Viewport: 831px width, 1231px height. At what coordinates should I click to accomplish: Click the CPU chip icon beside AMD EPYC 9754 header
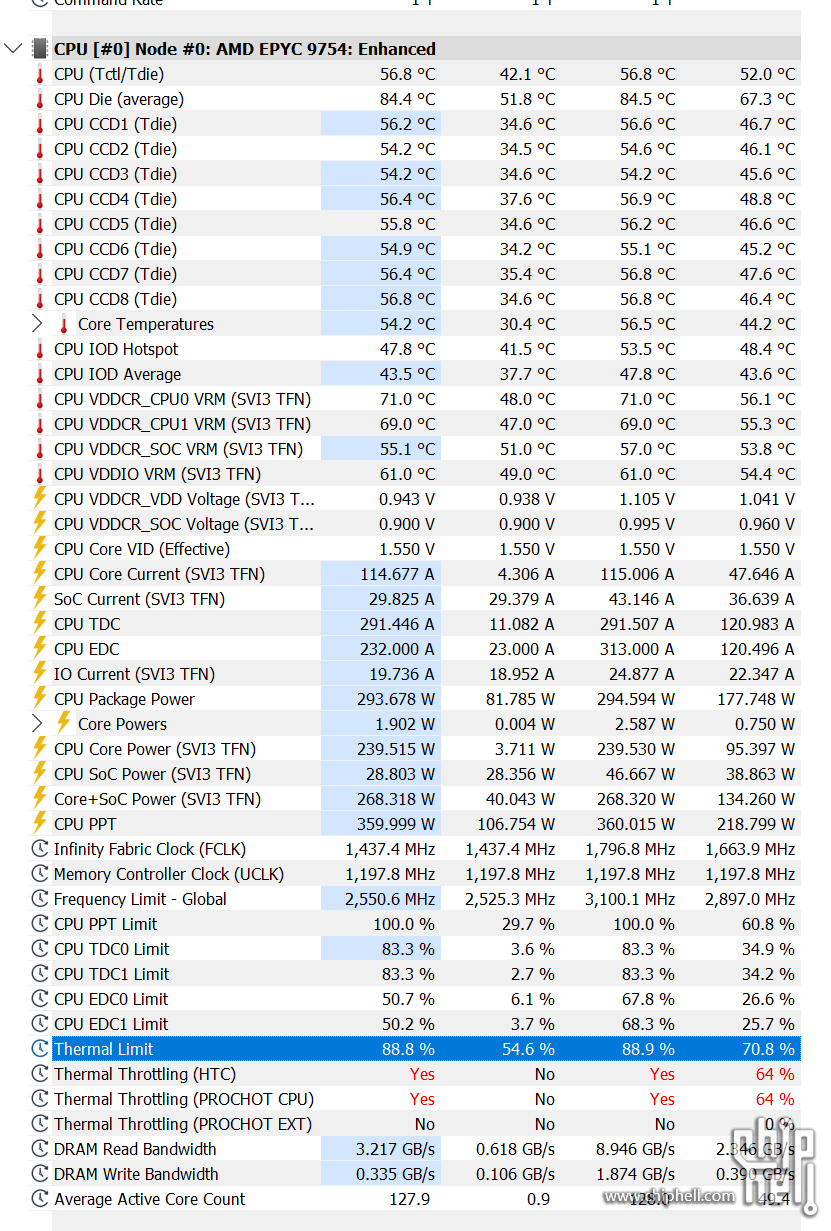point(40,48)
